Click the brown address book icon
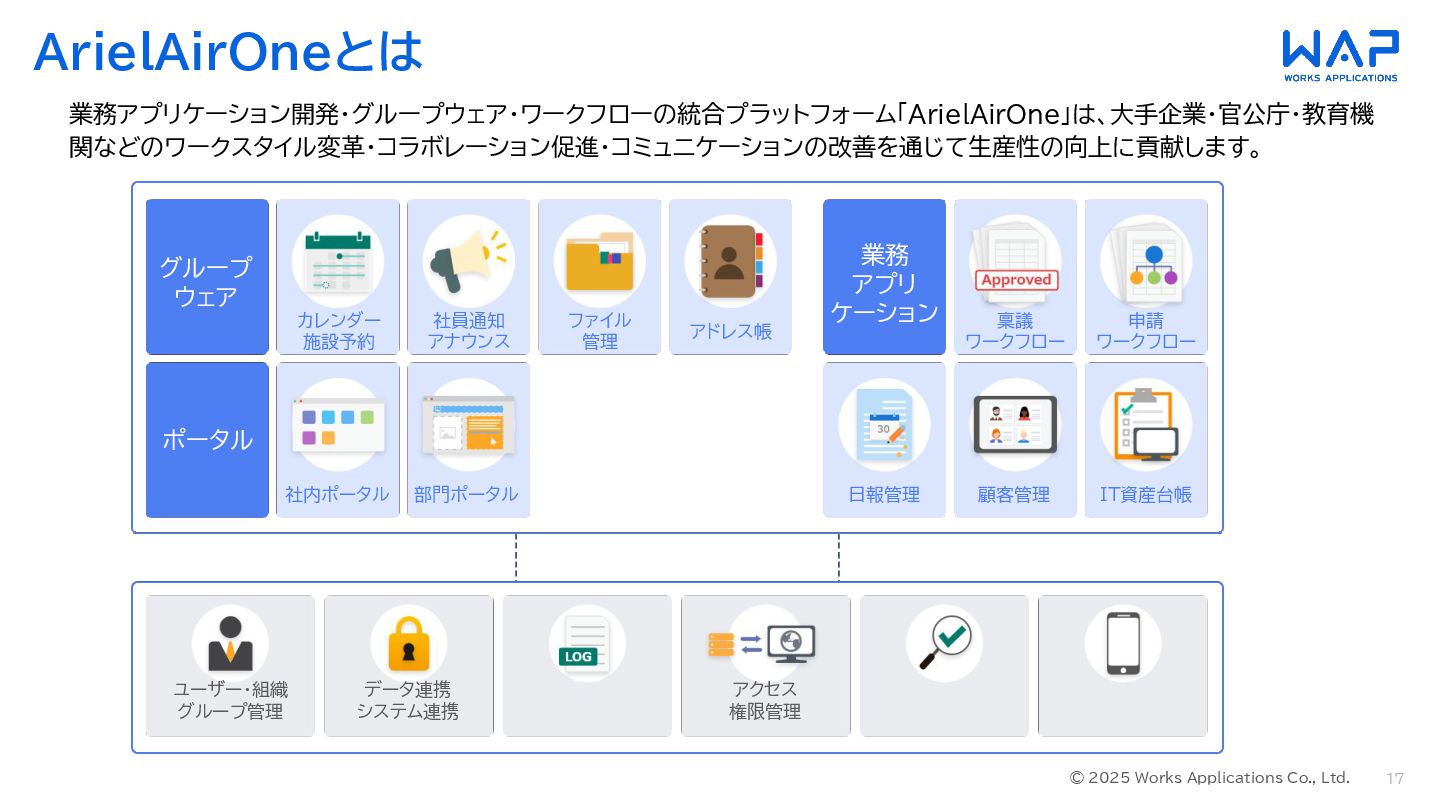The height and width of the screenshot is (810, 1440). 731,261
